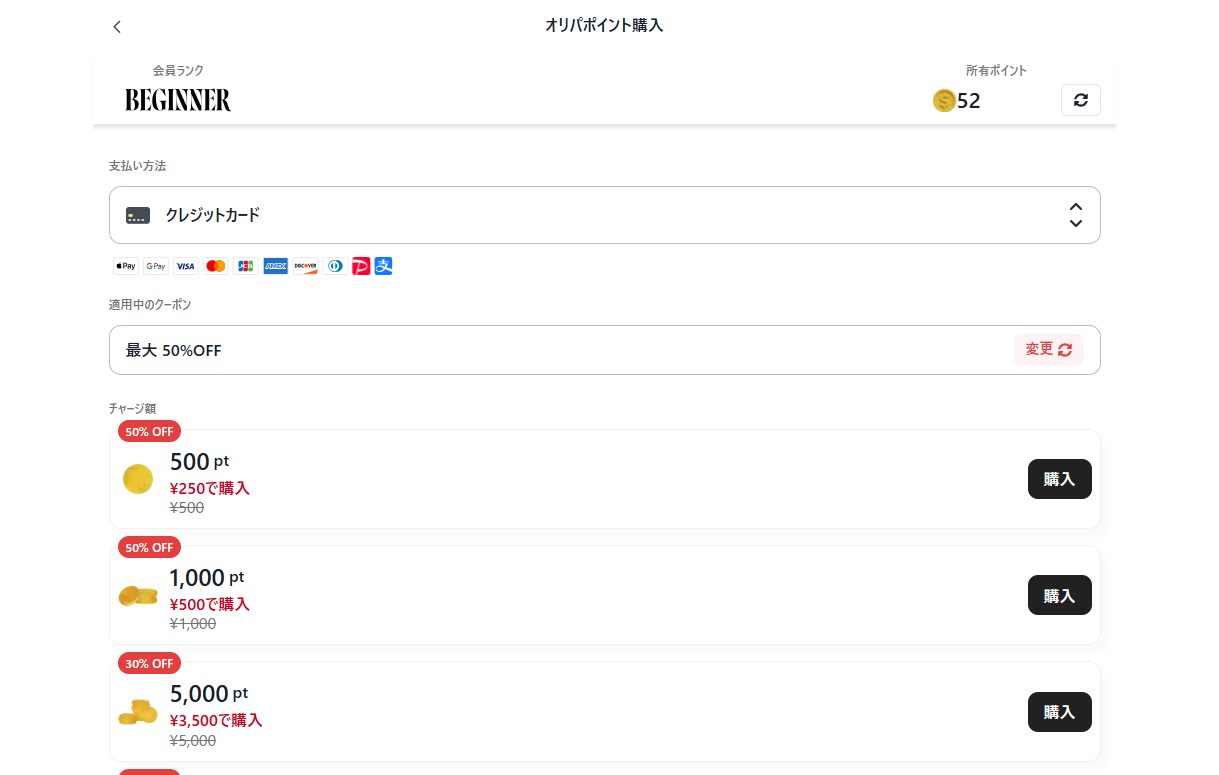The image size is (1219, 775).
Task: Click the Mastercard icon
Action: click(x=215, y=266)
